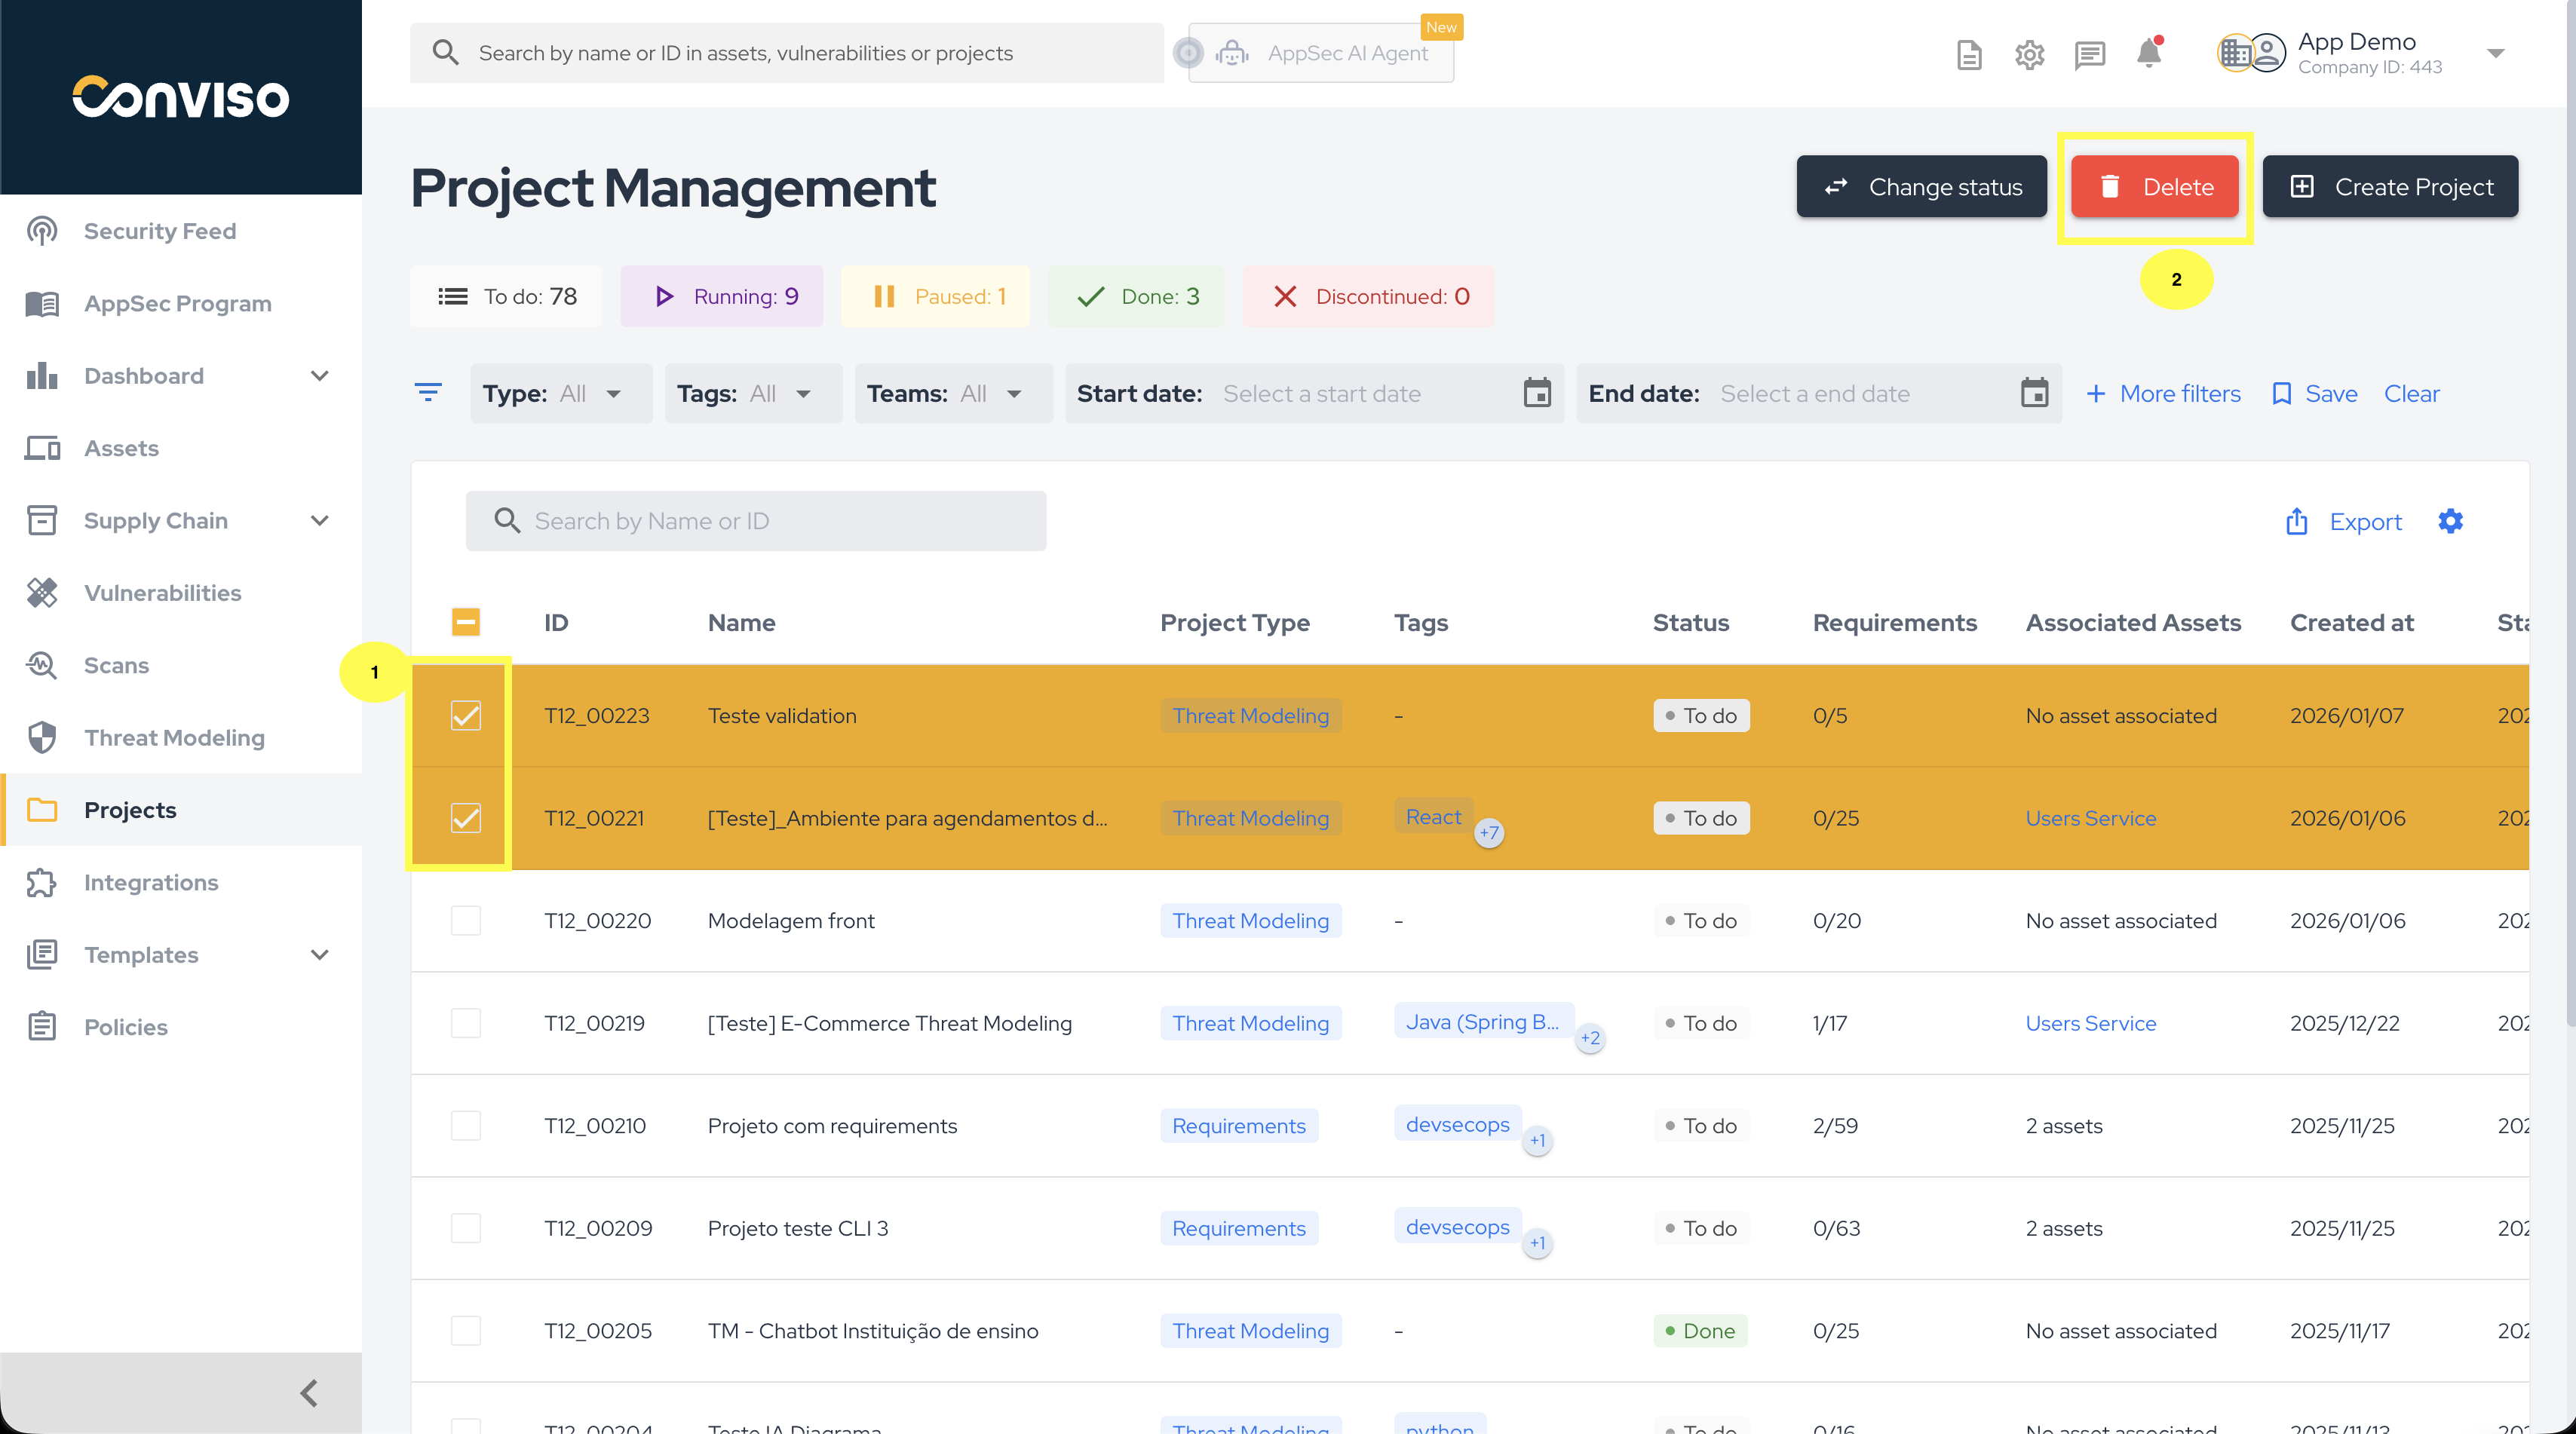This screenshot has height=1434, width=2576.
Task: Uncheck project T12_00223 checkbox
Action: 465,716
